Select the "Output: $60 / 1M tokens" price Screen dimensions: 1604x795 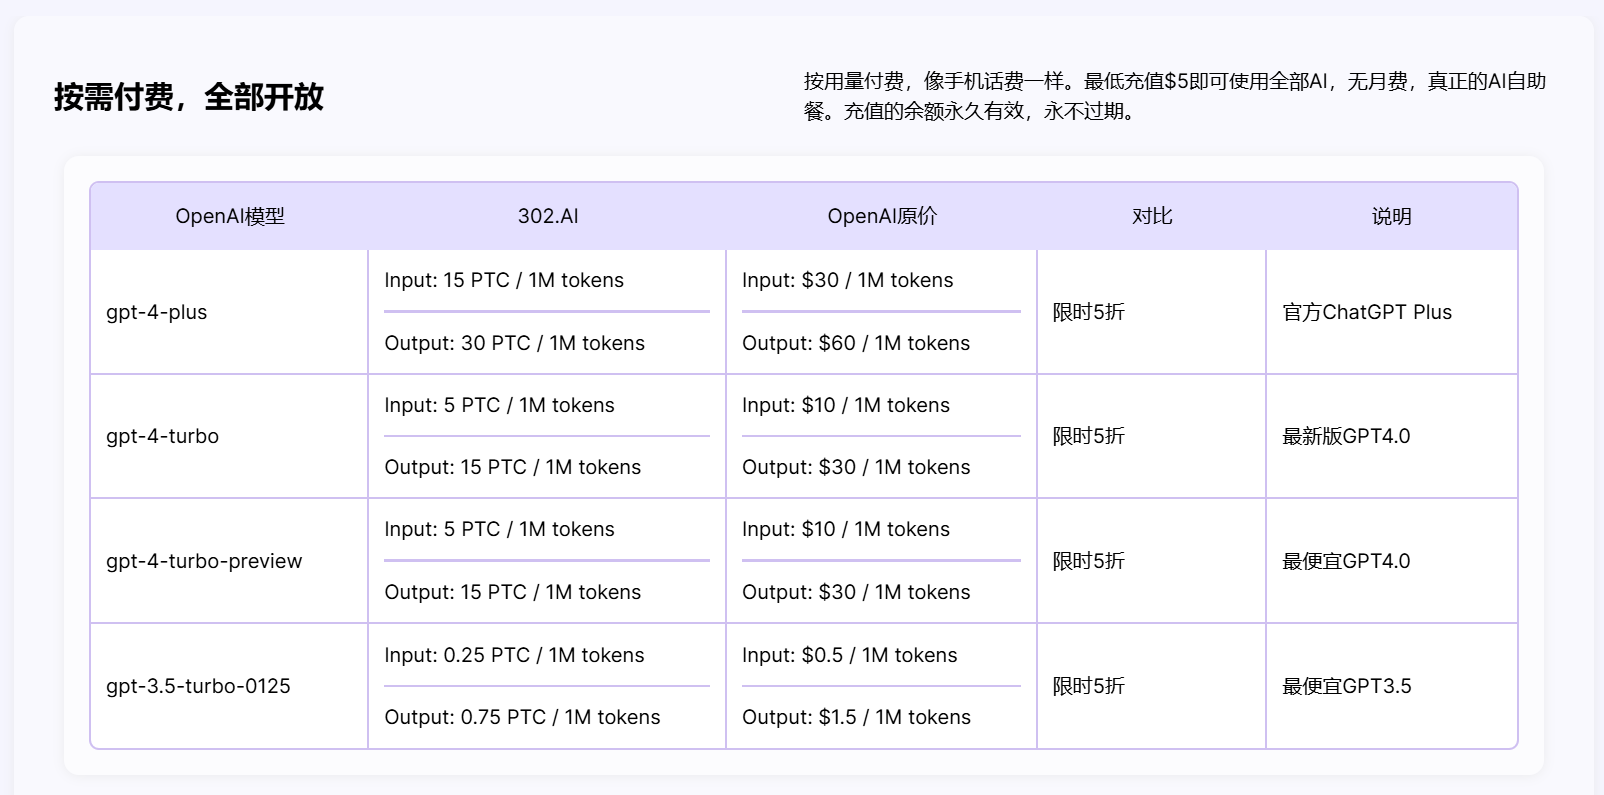(856, 343)
